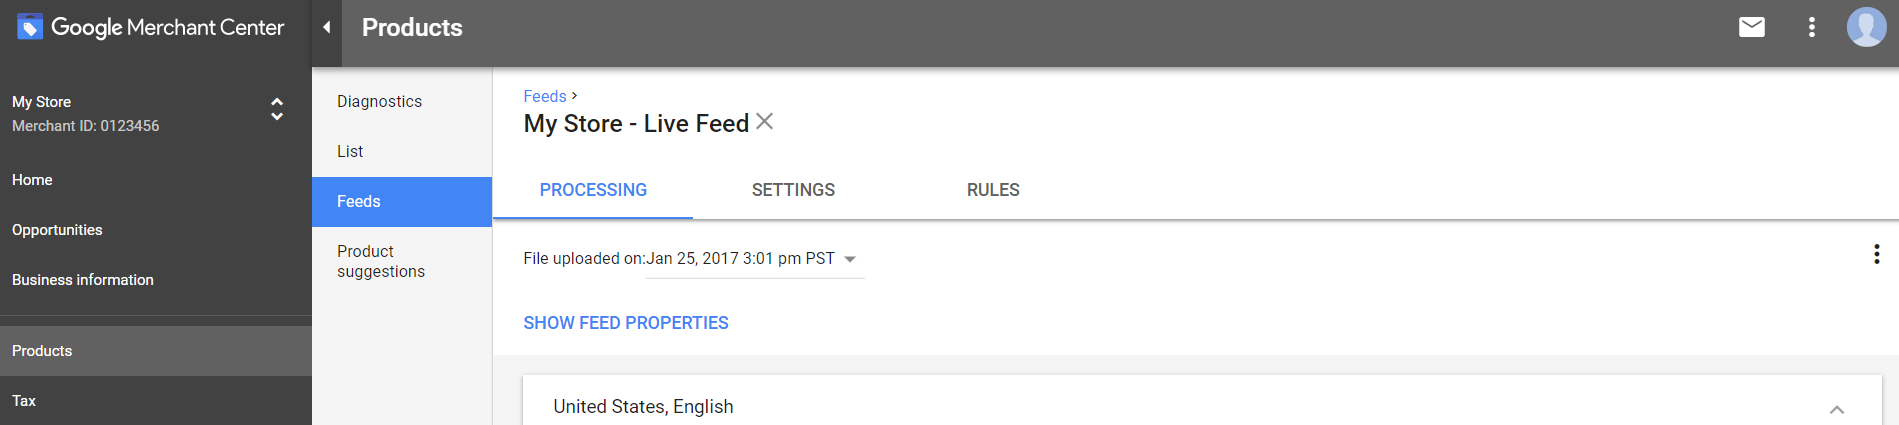Image resolution: width=1899 pixels, height=425 pixels.
Task: Go to Opportunities in the sidebar
Action: tap(57, 230)
